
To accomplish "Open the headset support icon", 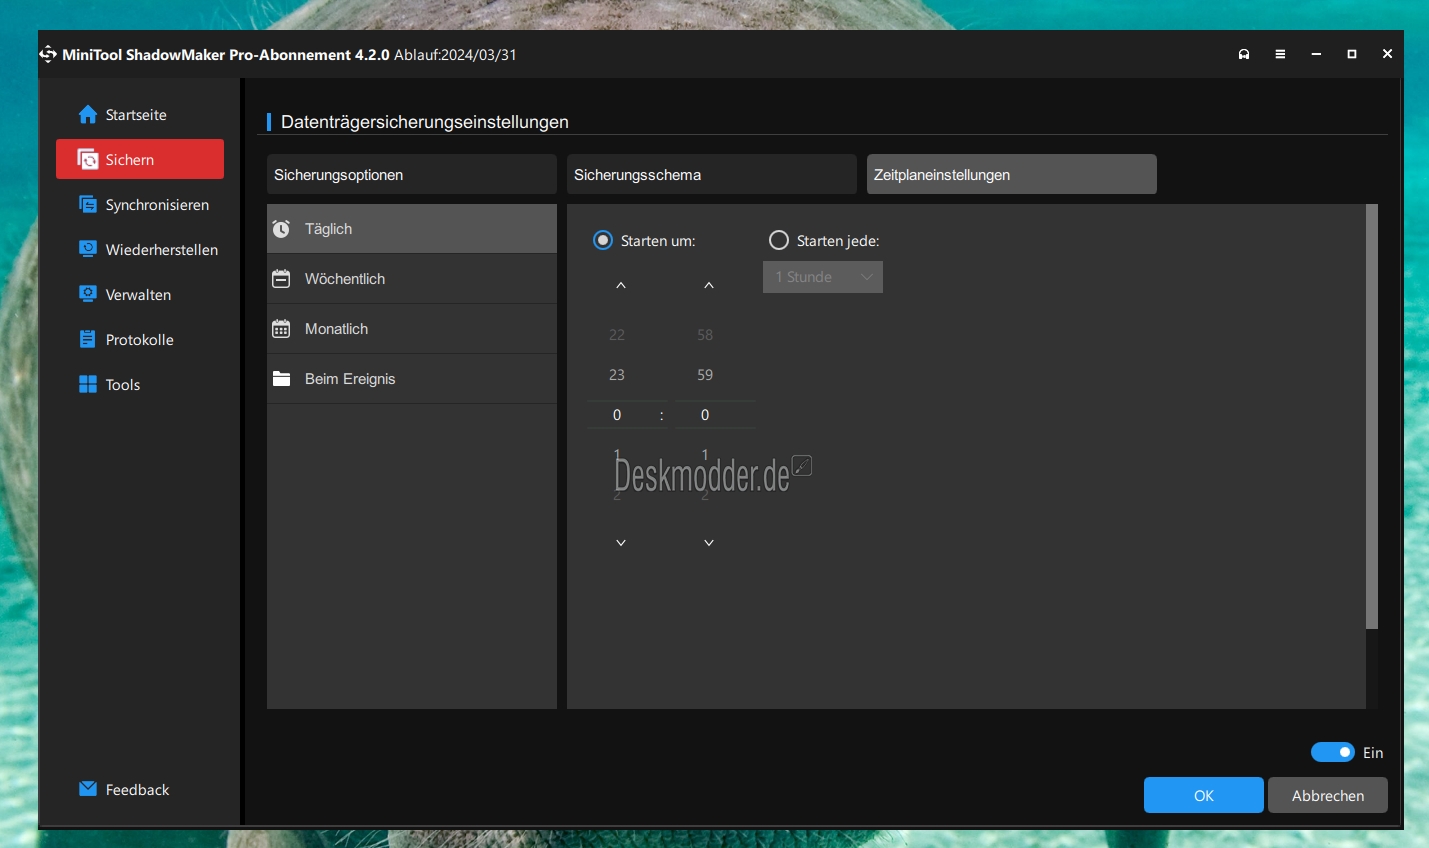I will [x=1244, y=54].
